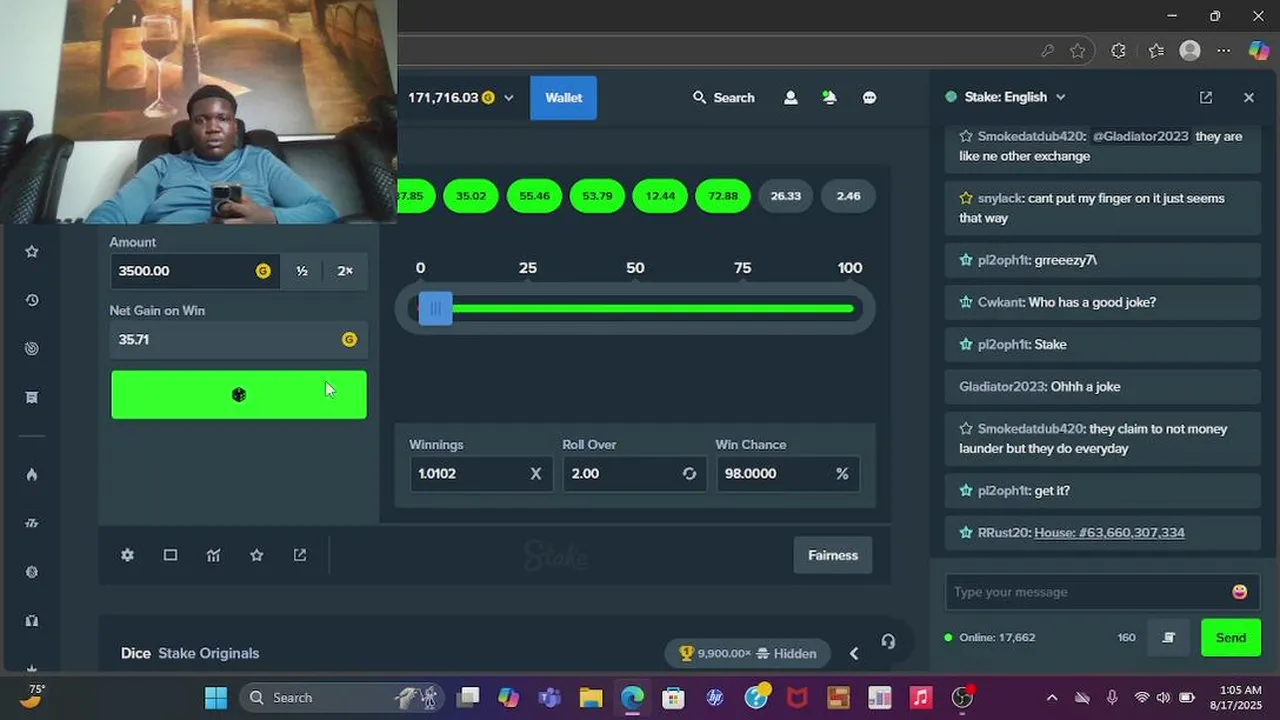
Task: Click the Roll Over value field
Action: pos(633,474)
